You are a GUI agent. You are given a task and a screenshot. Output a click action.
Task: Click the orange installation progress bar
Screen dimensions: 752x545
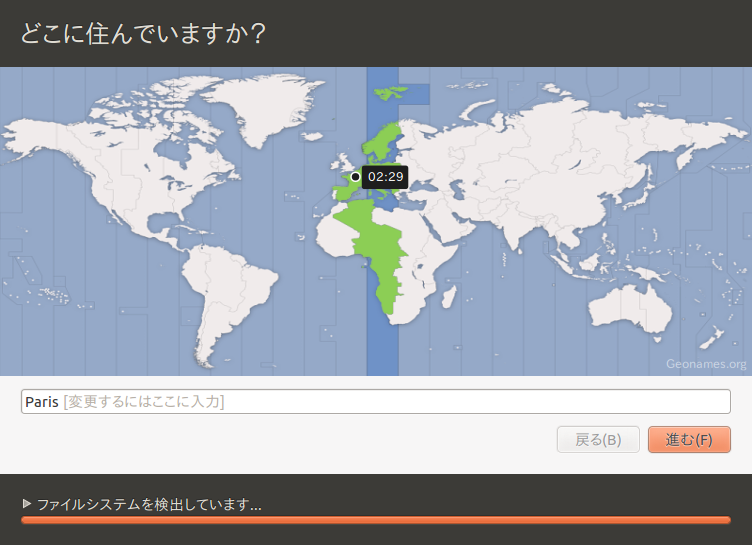tap(376, 520)
